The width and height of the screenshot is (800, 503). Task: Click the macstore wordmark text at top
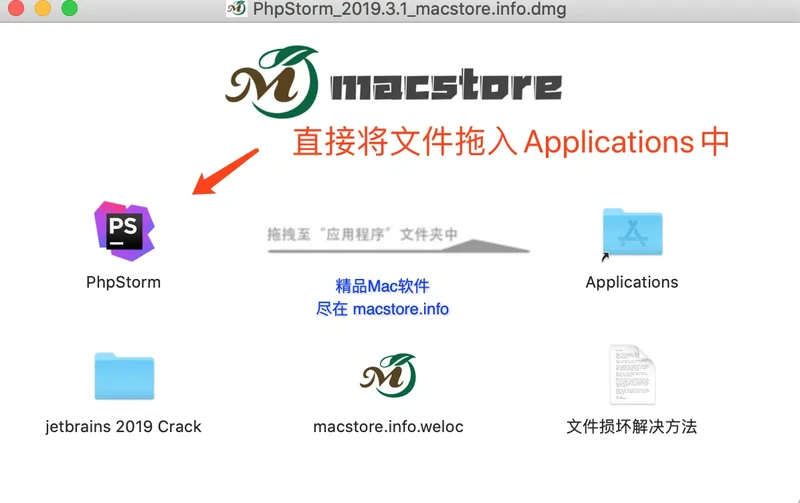click(x=445, y=86)
